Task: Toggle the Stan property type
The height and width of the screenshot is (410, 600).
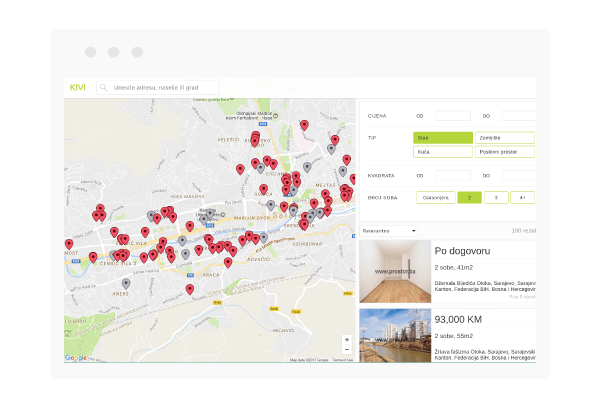Action: coord(443,138)
